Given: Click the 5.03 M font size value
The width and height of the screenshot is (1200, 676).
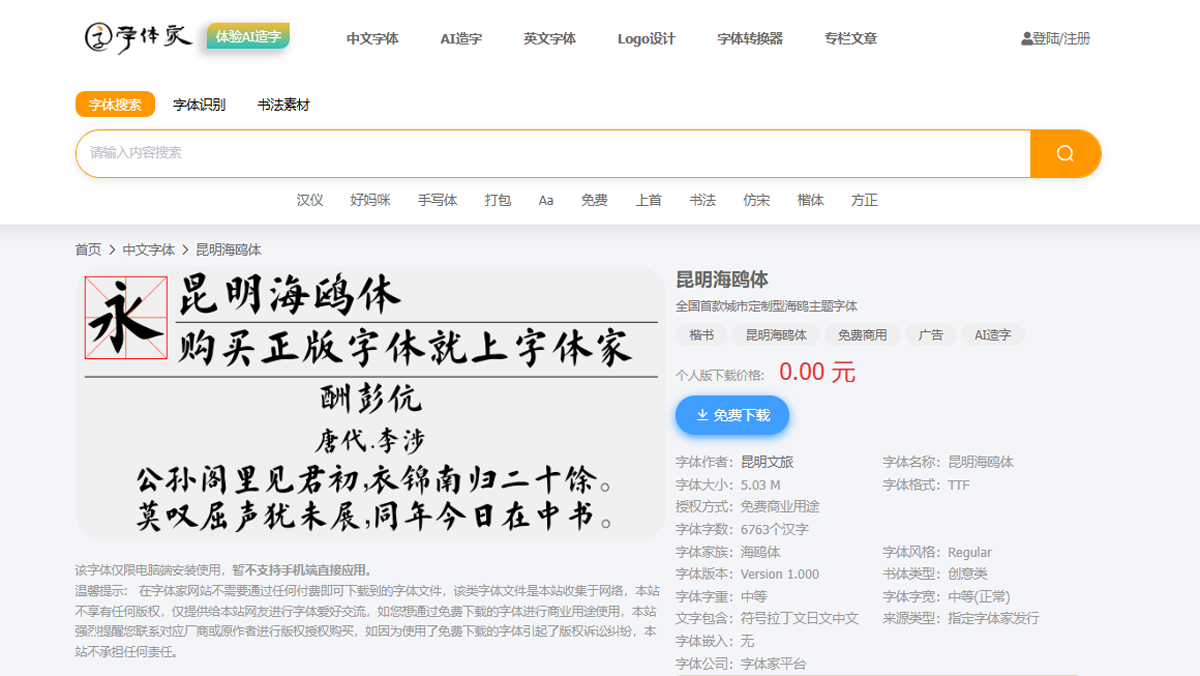Looking at the screenshot, I should [x=760, y=485].
